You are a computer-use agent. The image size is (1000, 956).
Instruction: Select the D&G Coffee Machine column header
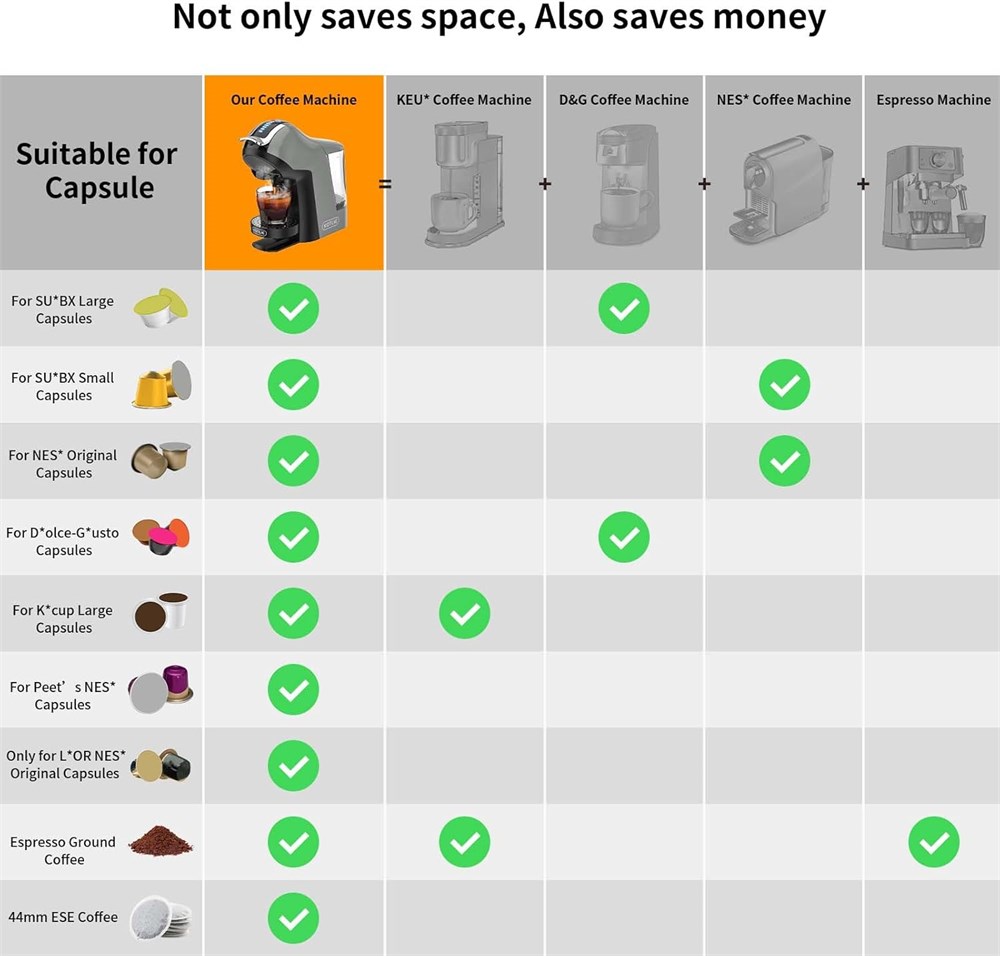[x=623, y=100]
